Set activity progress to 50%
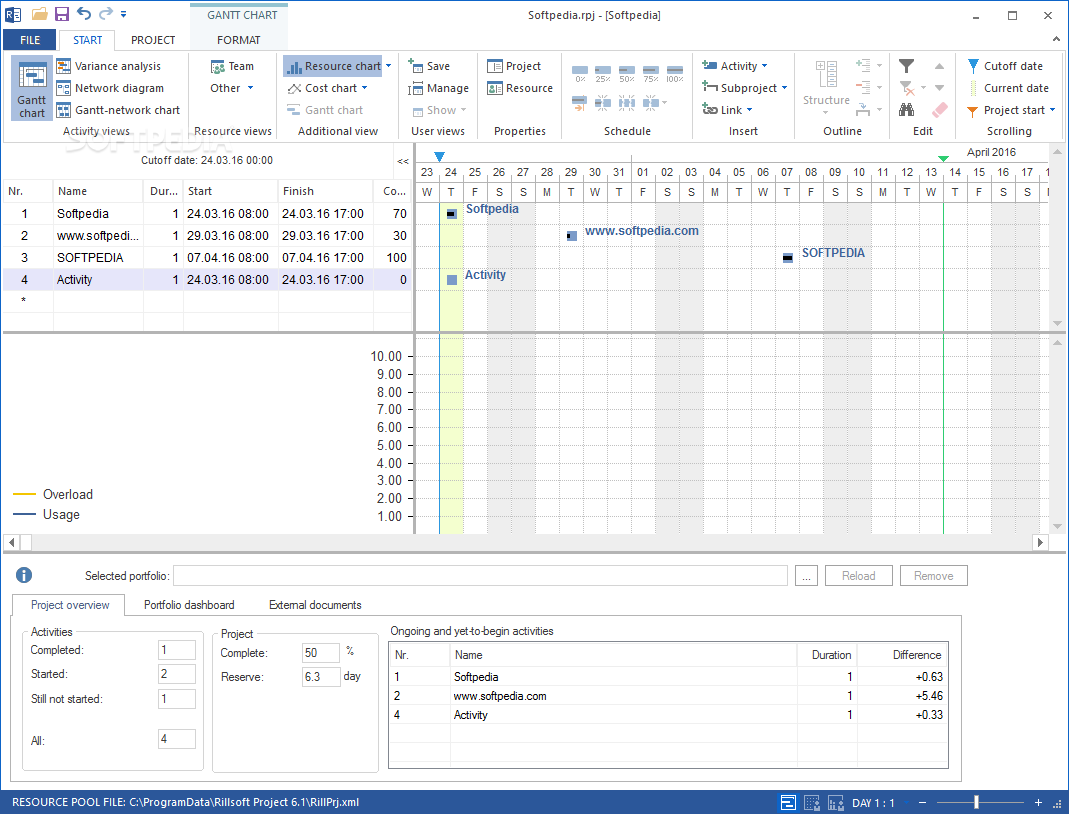 627,74
